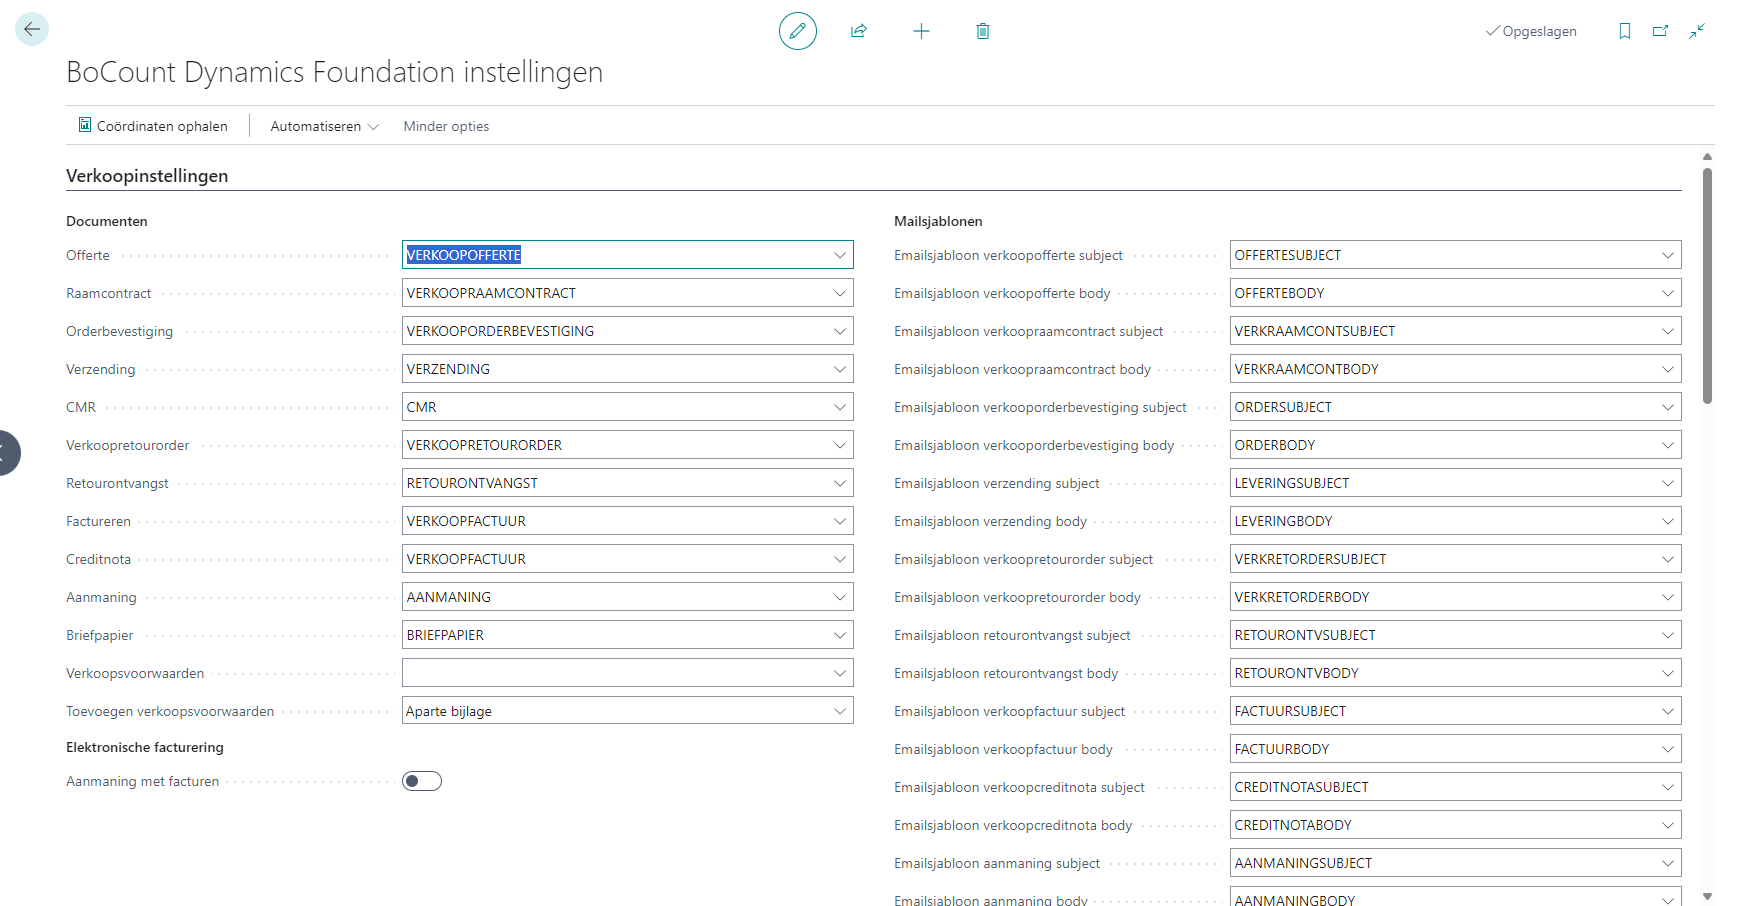The image size is (1748, 906).
Task: Expand the Raamcontract dropdown
Action: pyautogui.click(x=840, y=293)
